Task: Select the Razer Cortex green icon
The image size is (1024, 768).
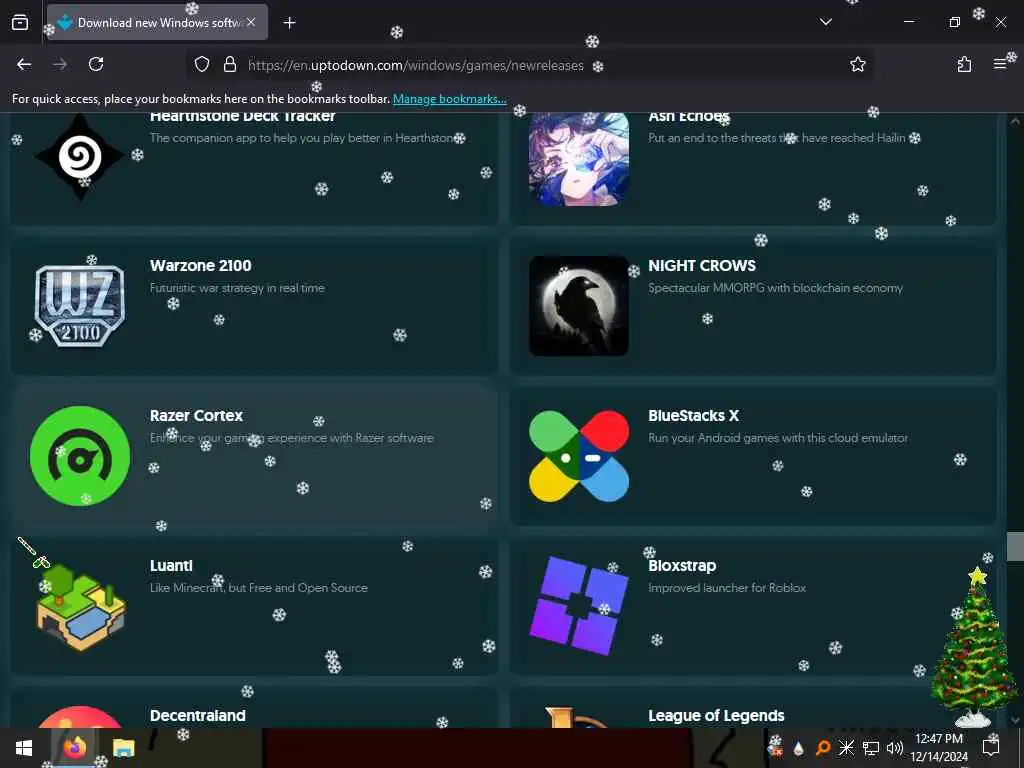Action: click(80, 456)
